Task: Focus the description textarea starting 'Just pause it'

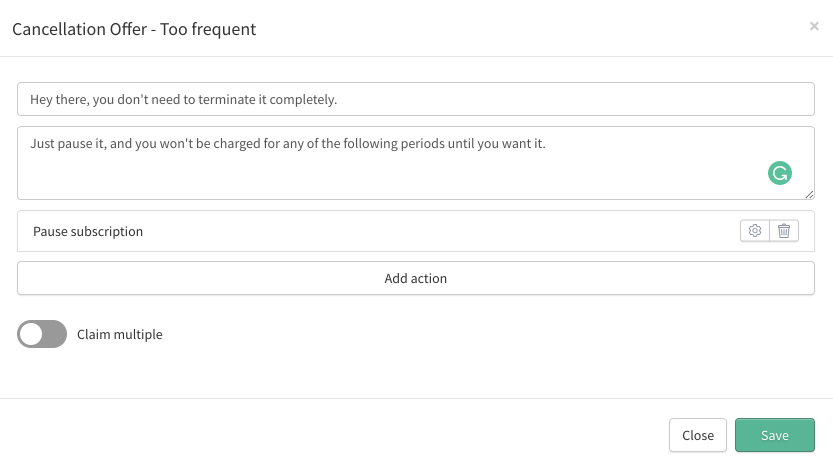Action: tap(415, 163)
